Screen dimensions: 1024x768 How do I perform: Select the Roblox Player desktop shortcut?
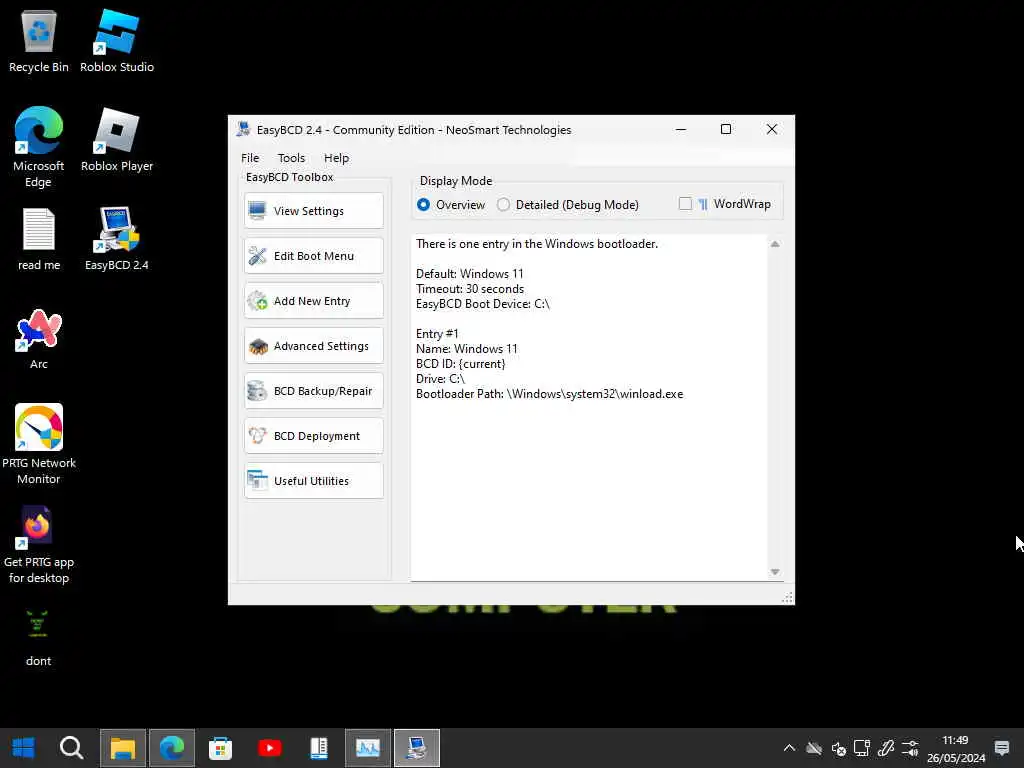pyautogui.click(x=117, y=140)
